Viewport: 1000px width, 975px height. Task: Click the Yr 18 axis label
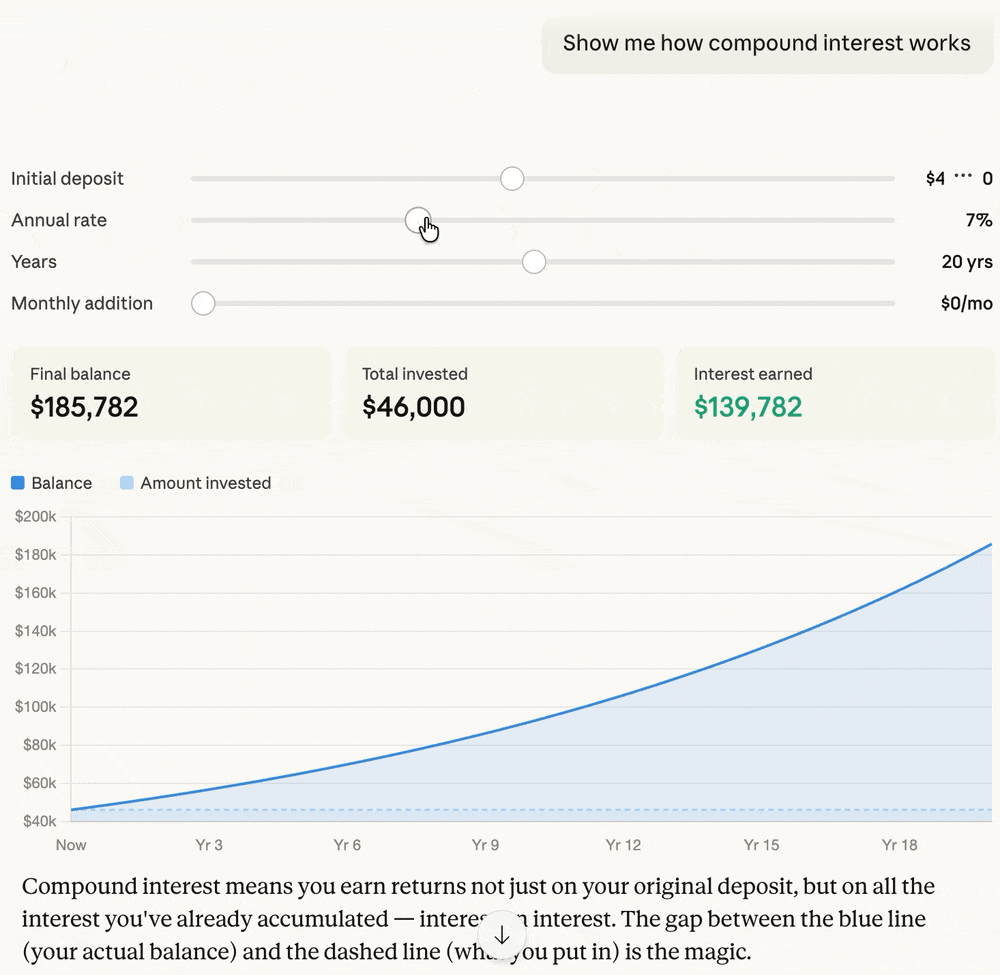899,845
